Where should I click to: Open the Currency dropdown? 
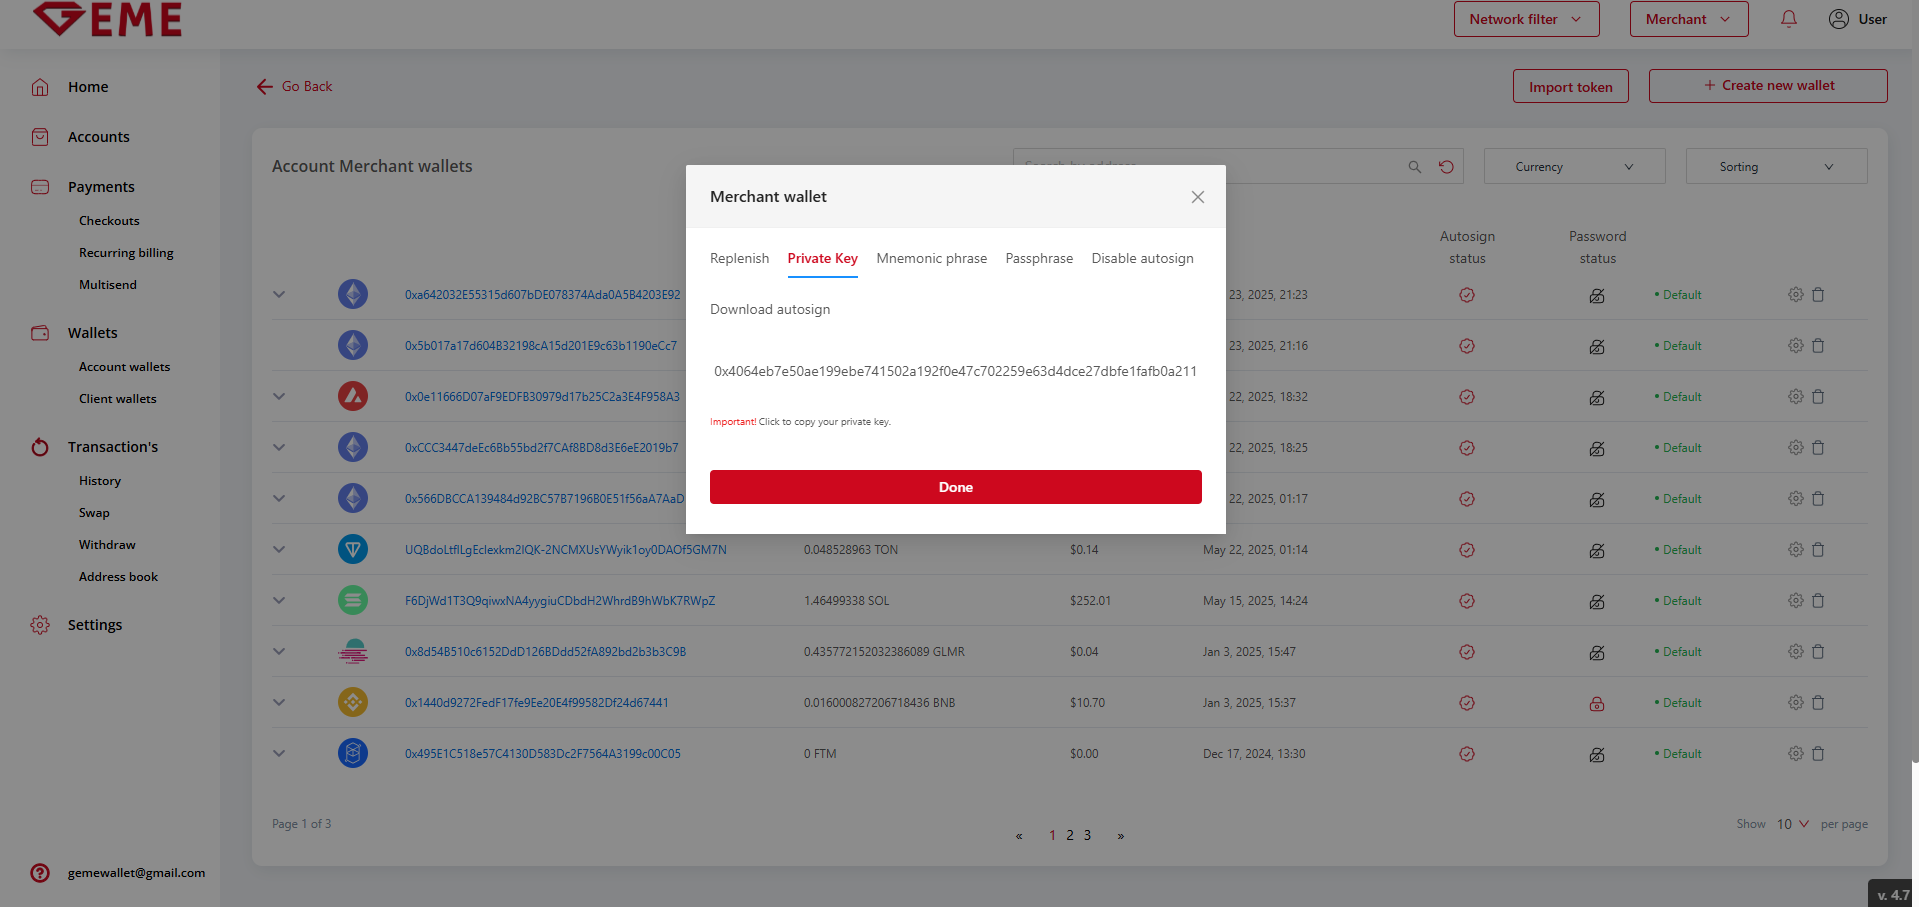click(1574, 167)
